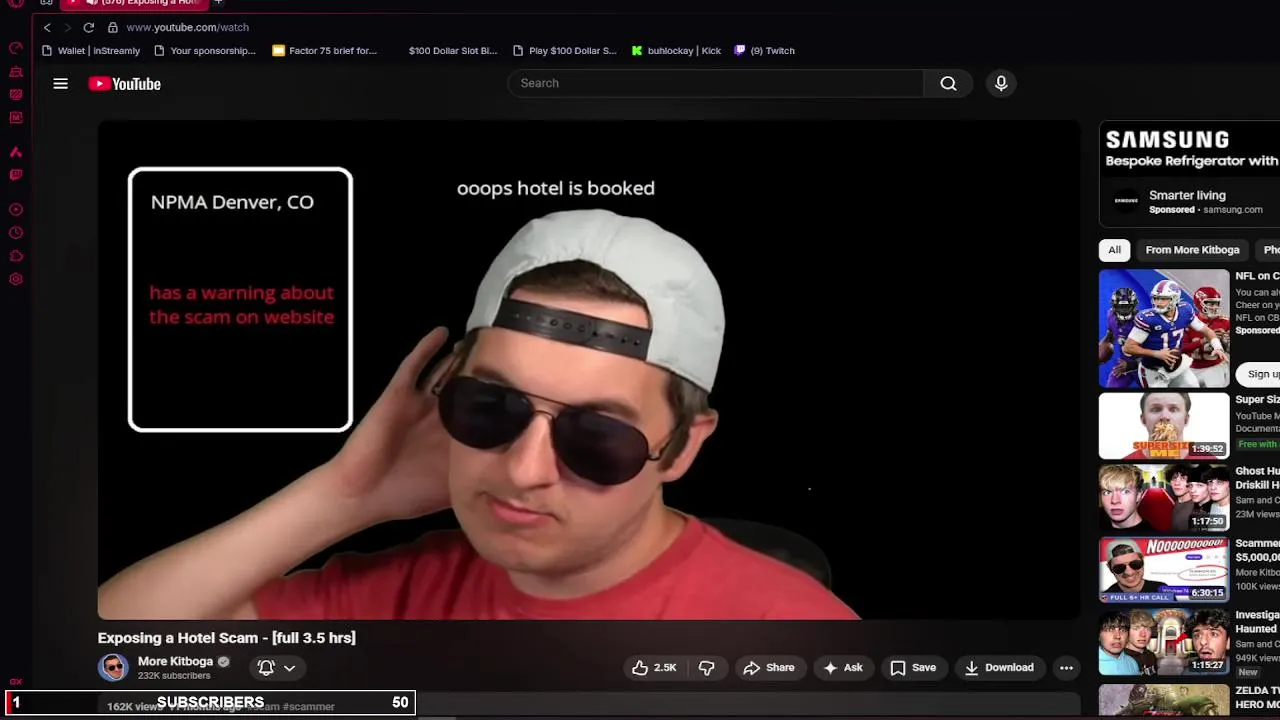Click the browser forward arrow
Viewport: 1280px width, 720px height.
(x=67, y=27)
